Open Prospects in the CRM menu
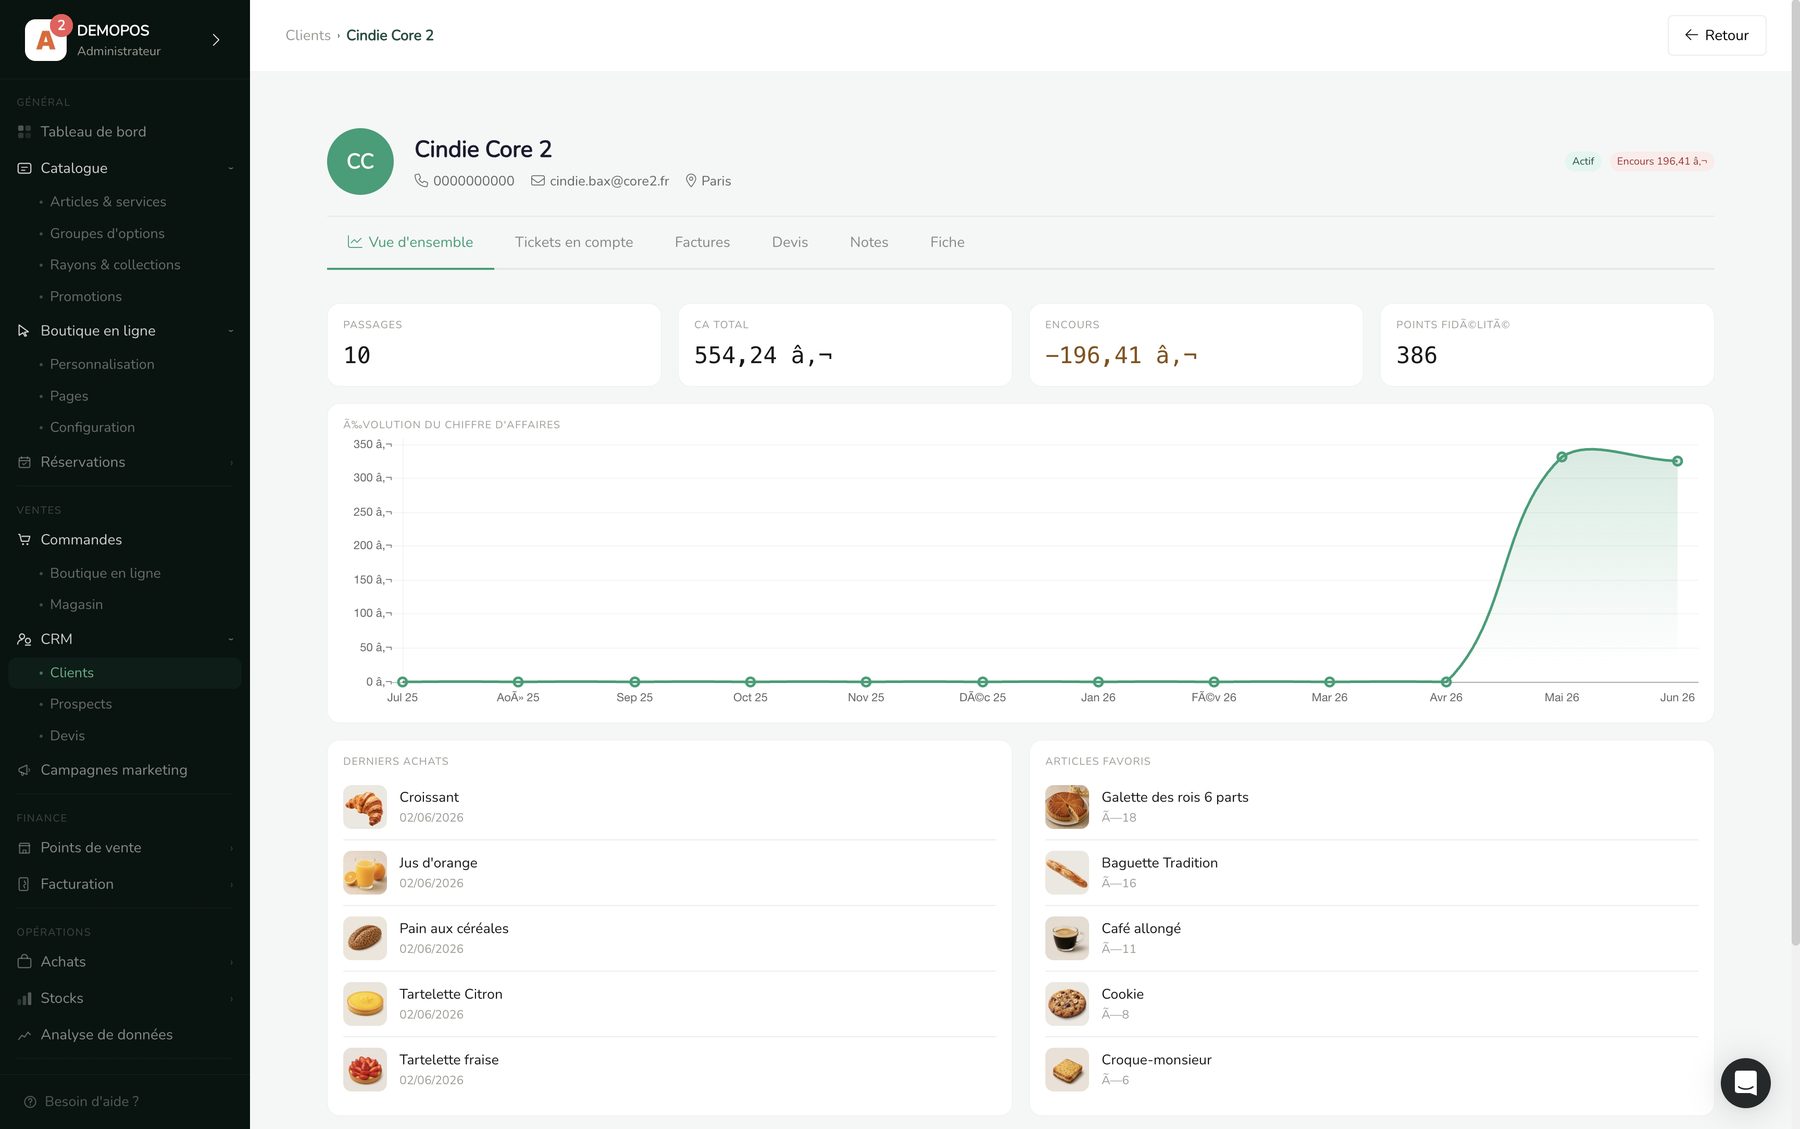This screenshot has height=1129, width=1800. tap(81, 704)
